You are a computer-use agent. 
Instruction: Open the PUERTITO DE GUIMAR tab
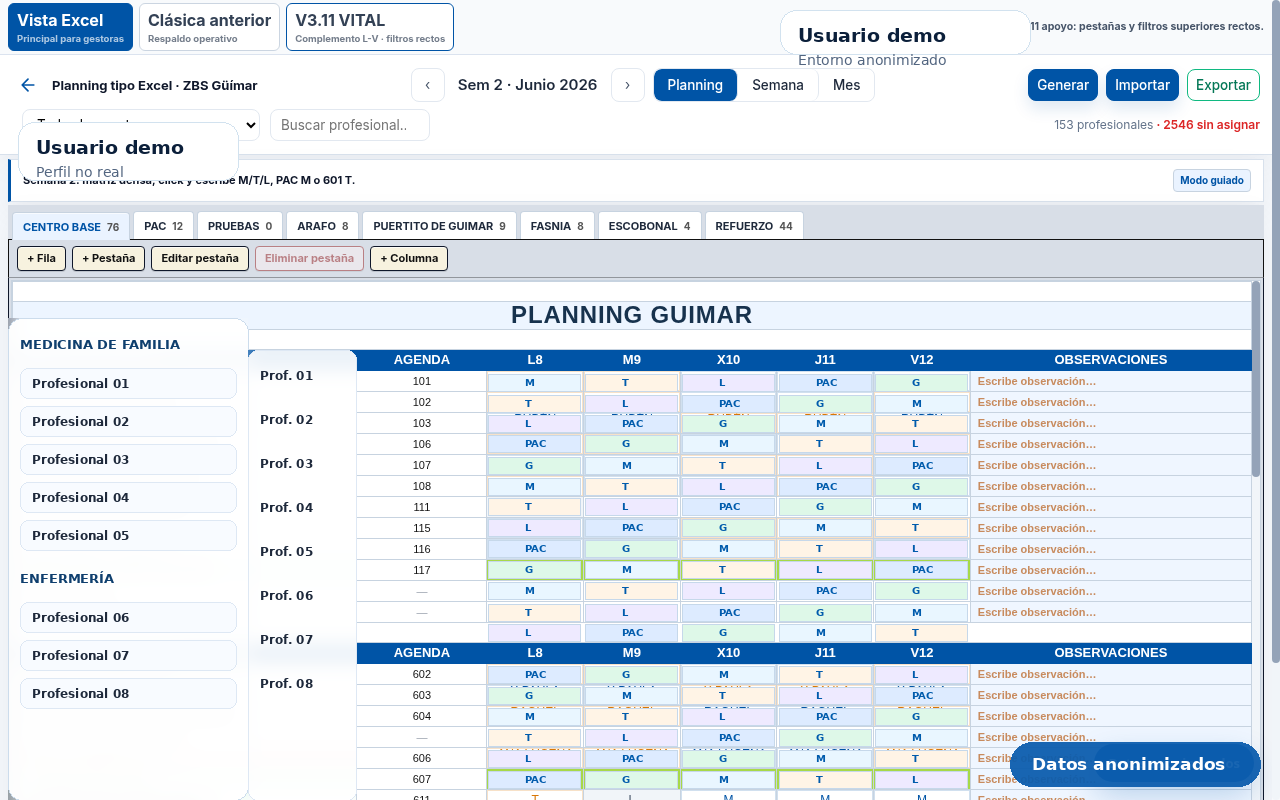439,226
